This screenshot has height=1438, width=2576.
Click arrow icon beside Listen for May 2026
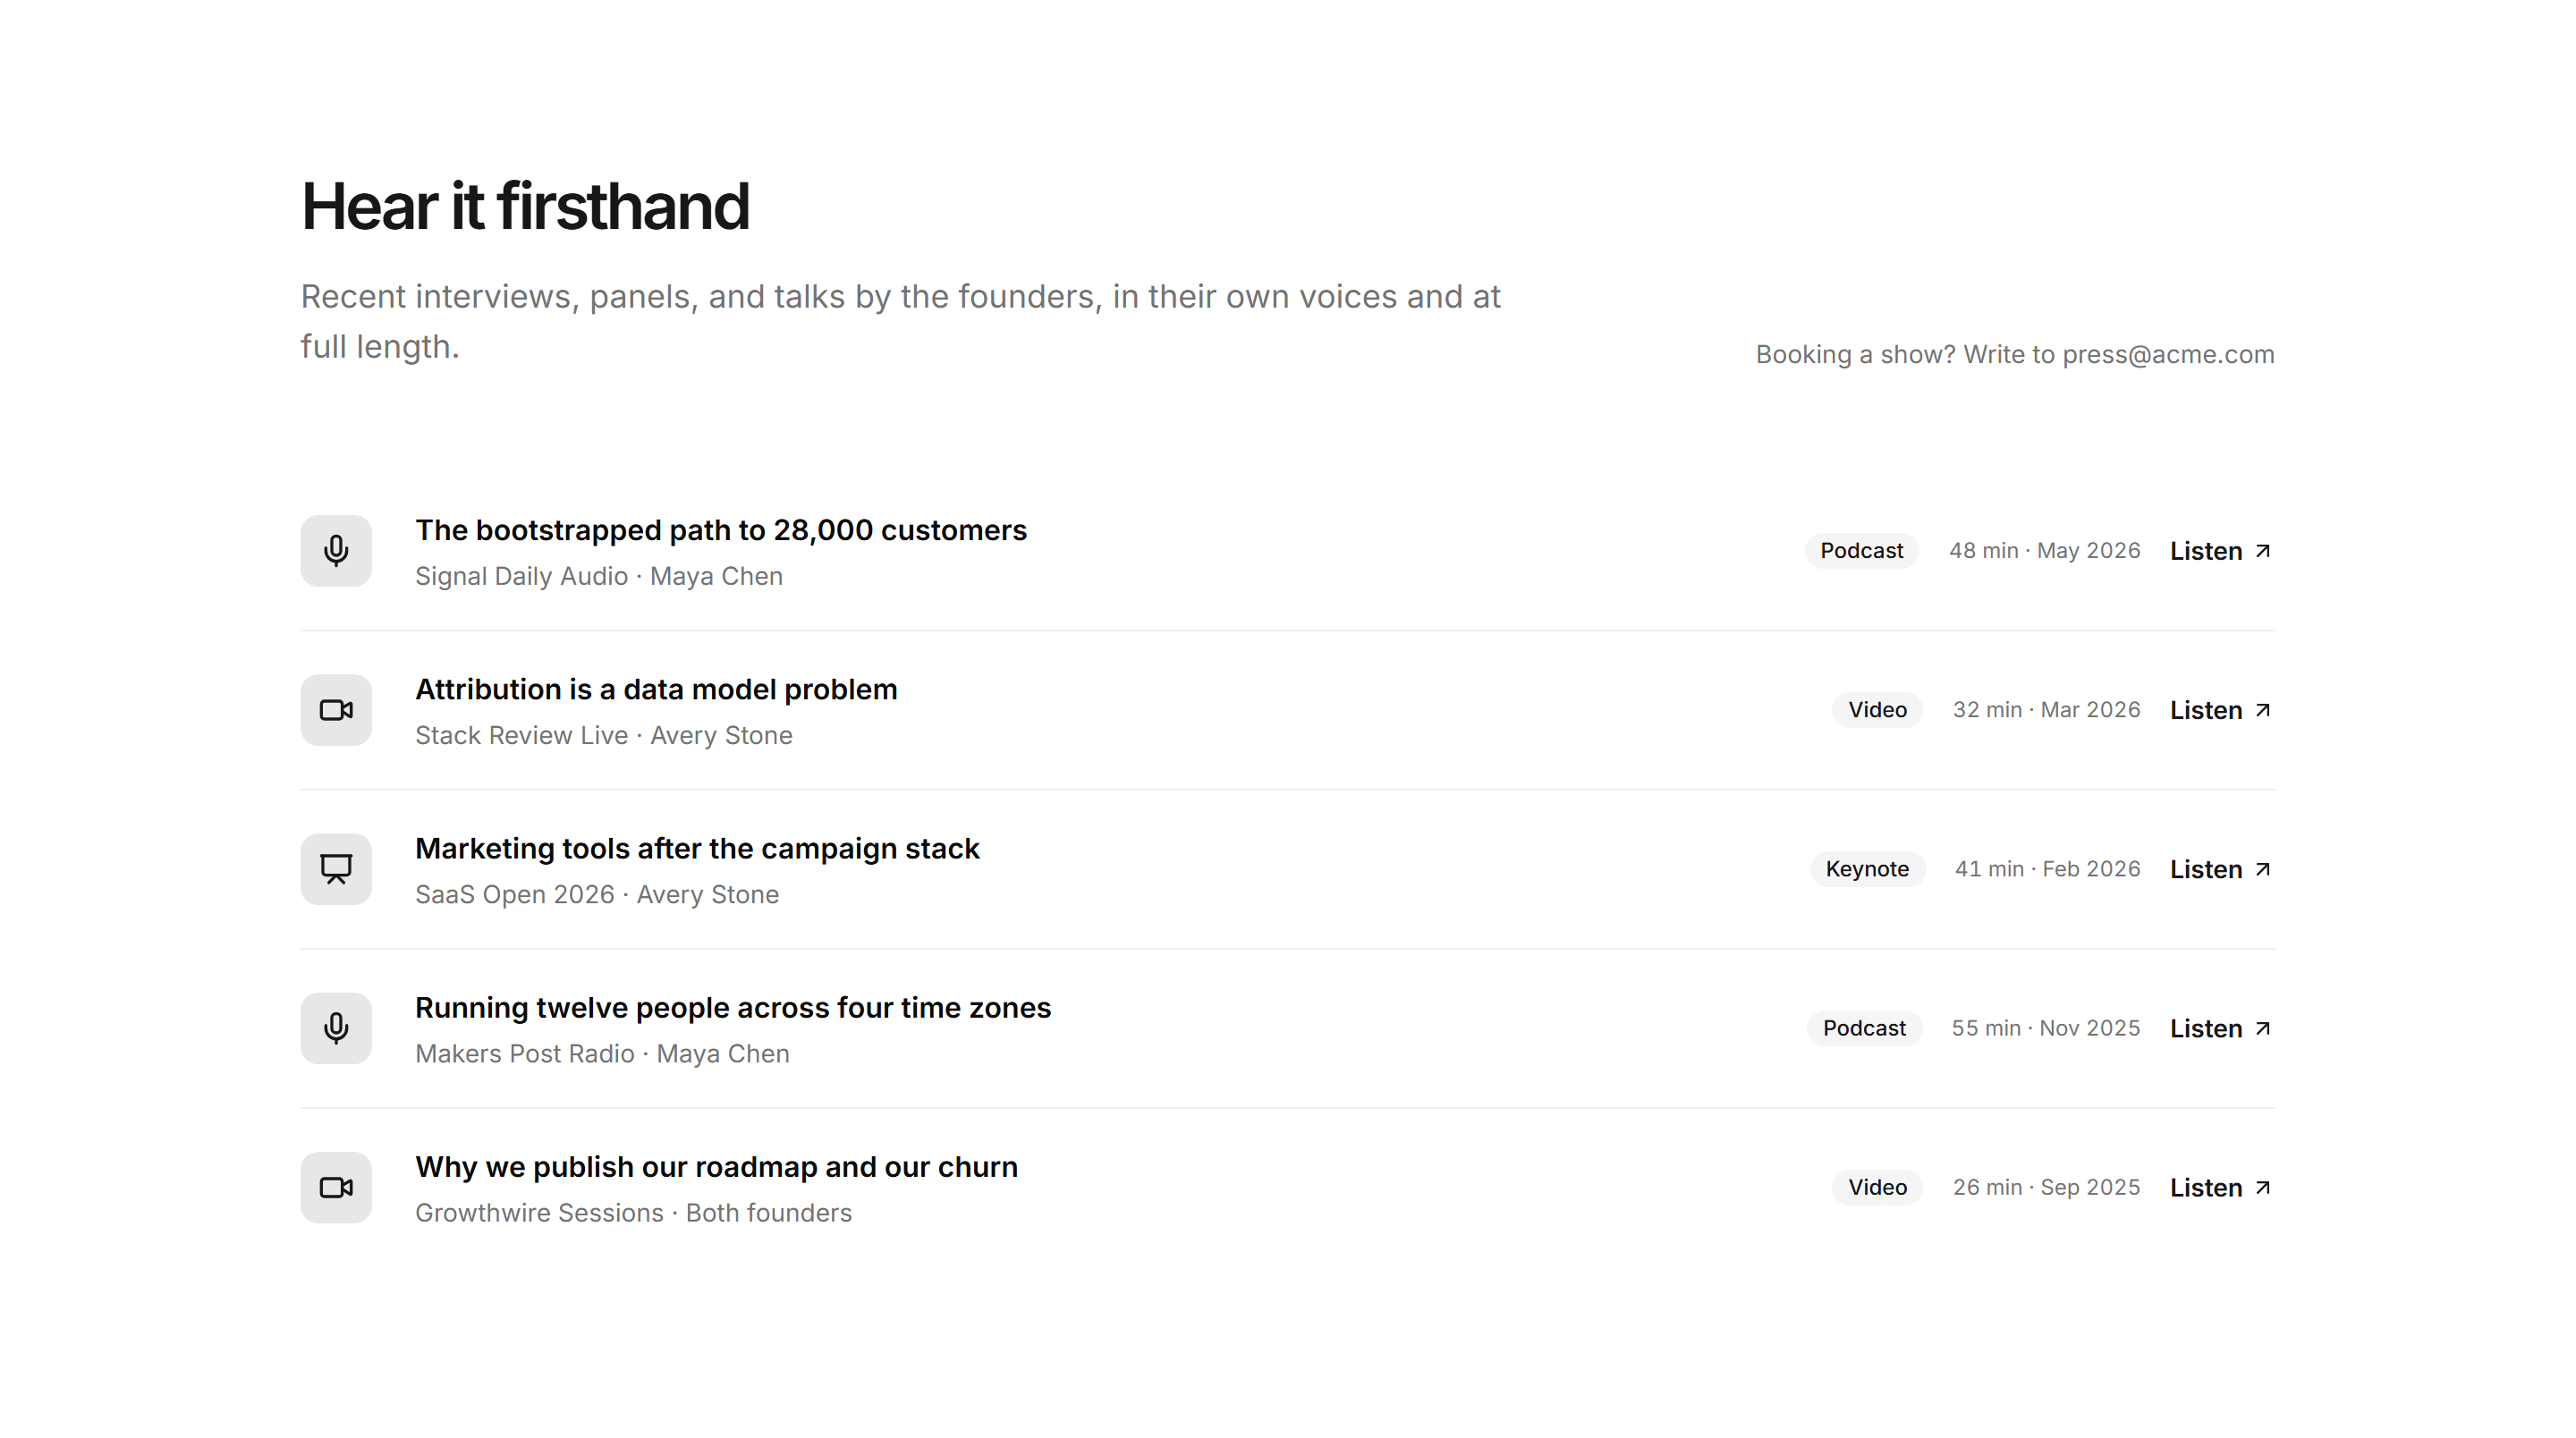tap(2263, 550)
